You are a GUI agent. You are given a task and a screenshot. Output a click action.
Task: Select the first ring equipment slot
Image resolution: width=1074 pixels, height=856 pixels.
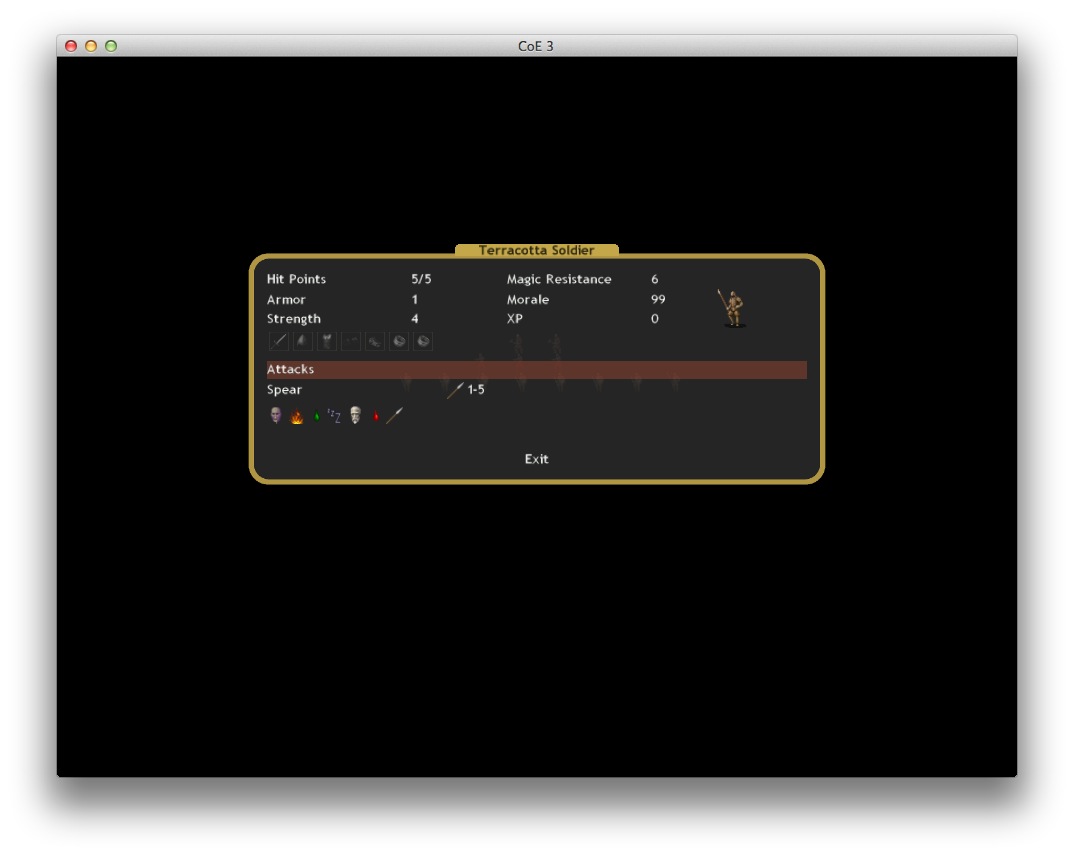(399, 341)
